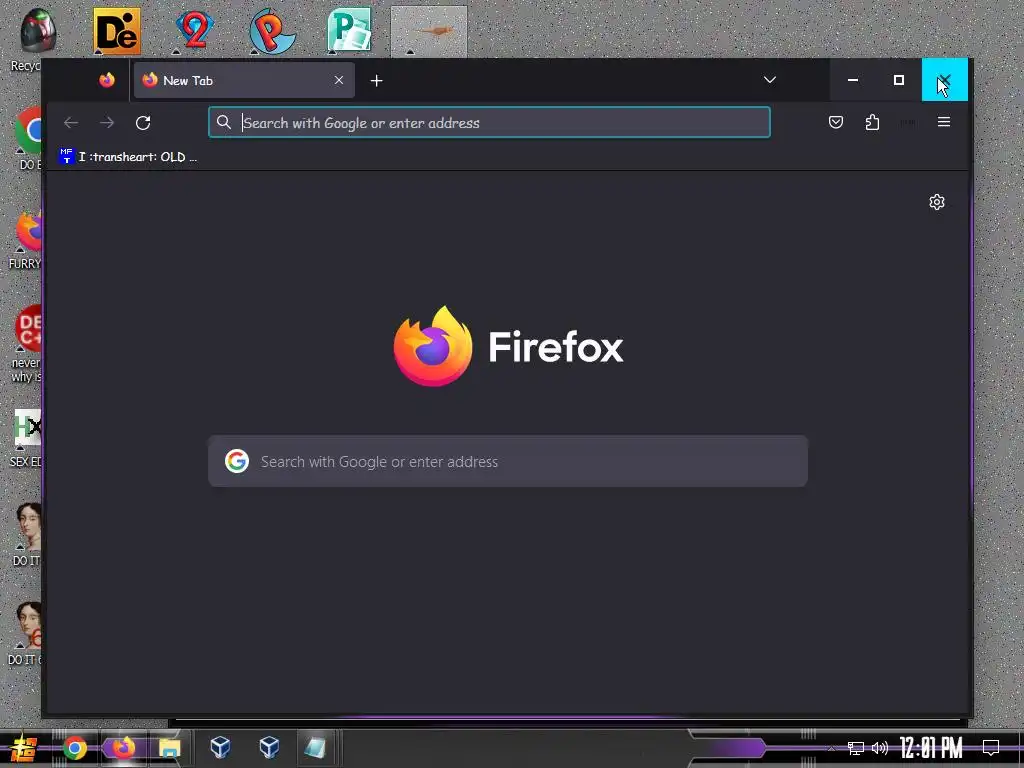
Task: Select the Firefox taskbar button
Action: point(123,748)
